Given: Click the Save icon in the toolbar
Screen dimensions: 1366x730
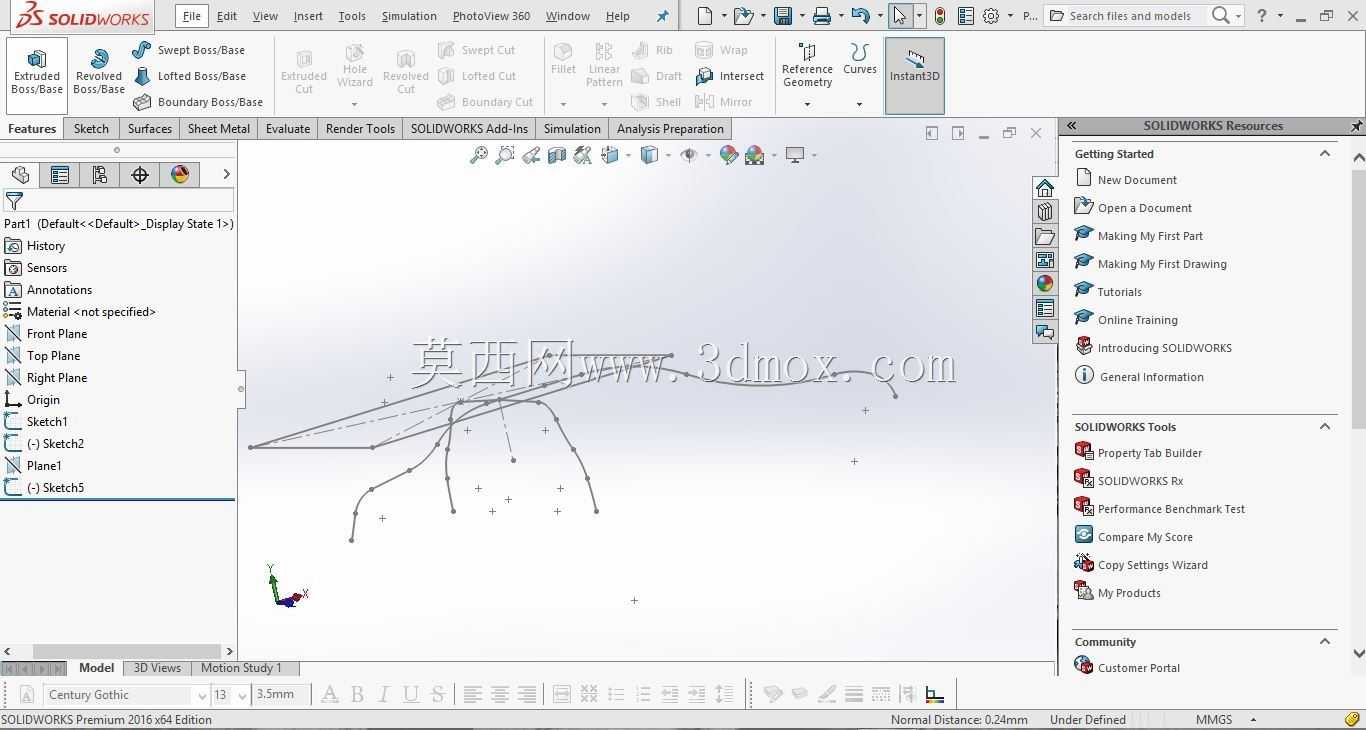Looking at the screenshot, I should [x=783, y=16].
